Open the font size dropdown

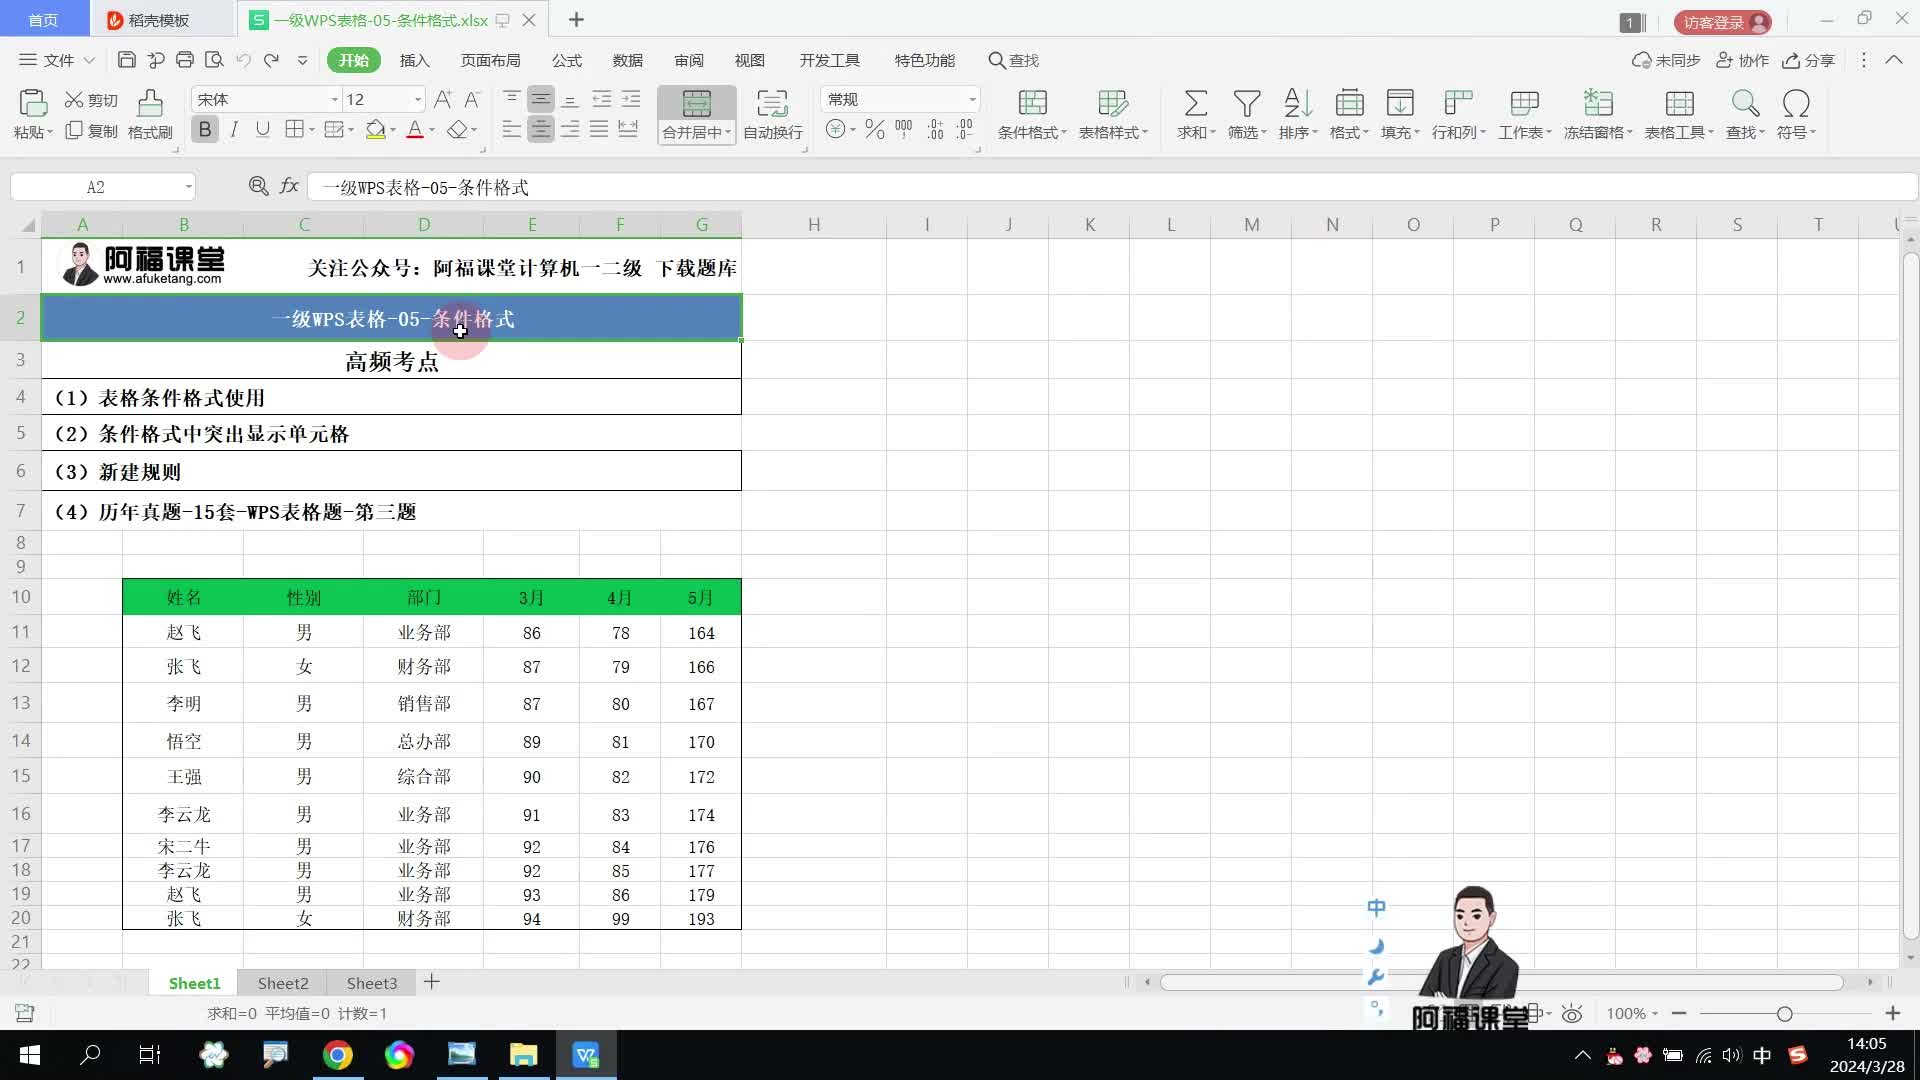click(x=417, y=100)
